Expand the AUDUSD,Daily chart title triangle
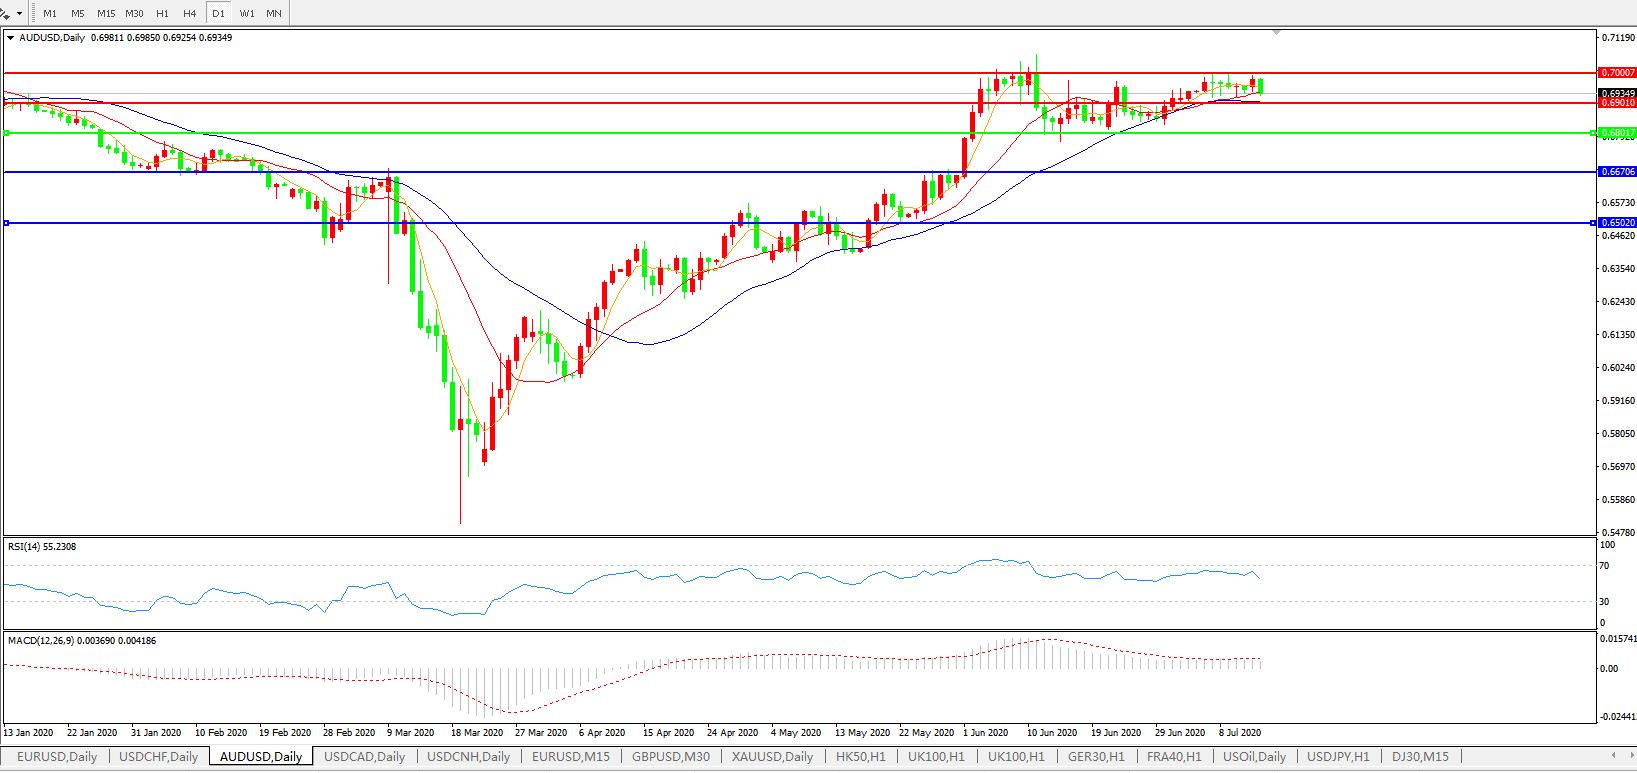The image size is (1637, 773). pyautogui.click(x=11, y=38)
